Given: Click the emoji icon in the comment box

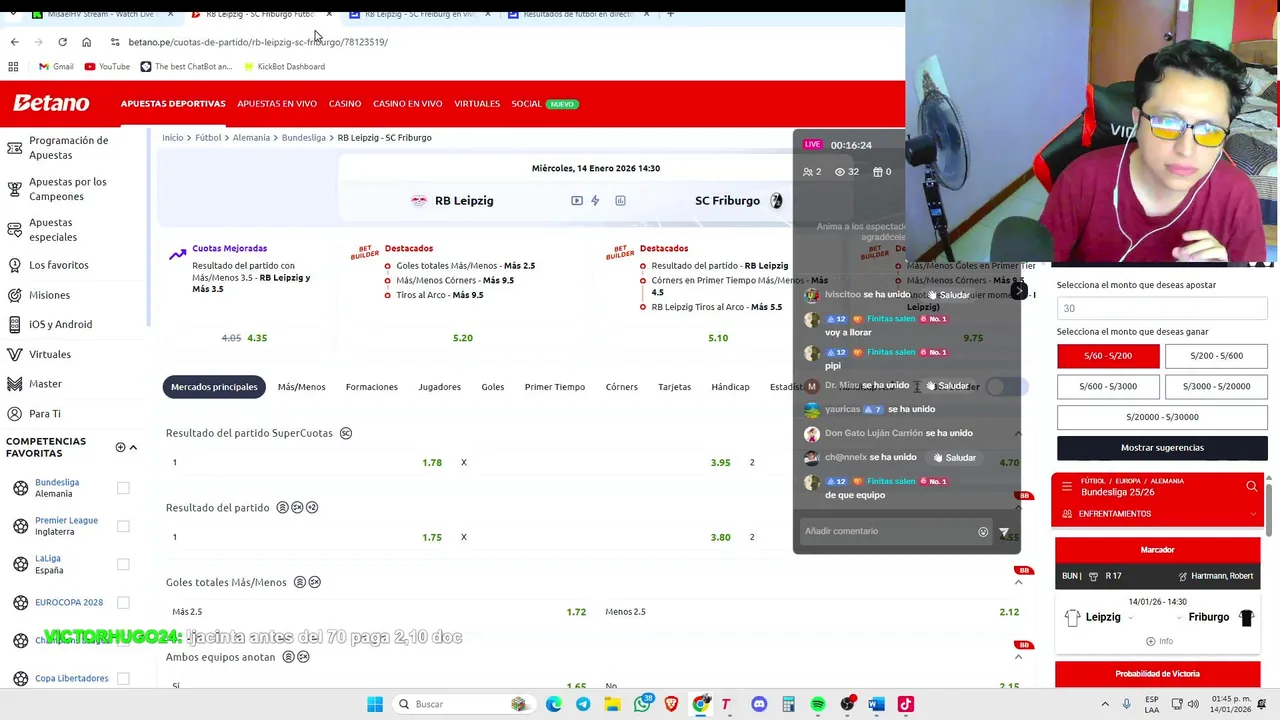Looking at the screenshot, I should (x=983, y=532).
